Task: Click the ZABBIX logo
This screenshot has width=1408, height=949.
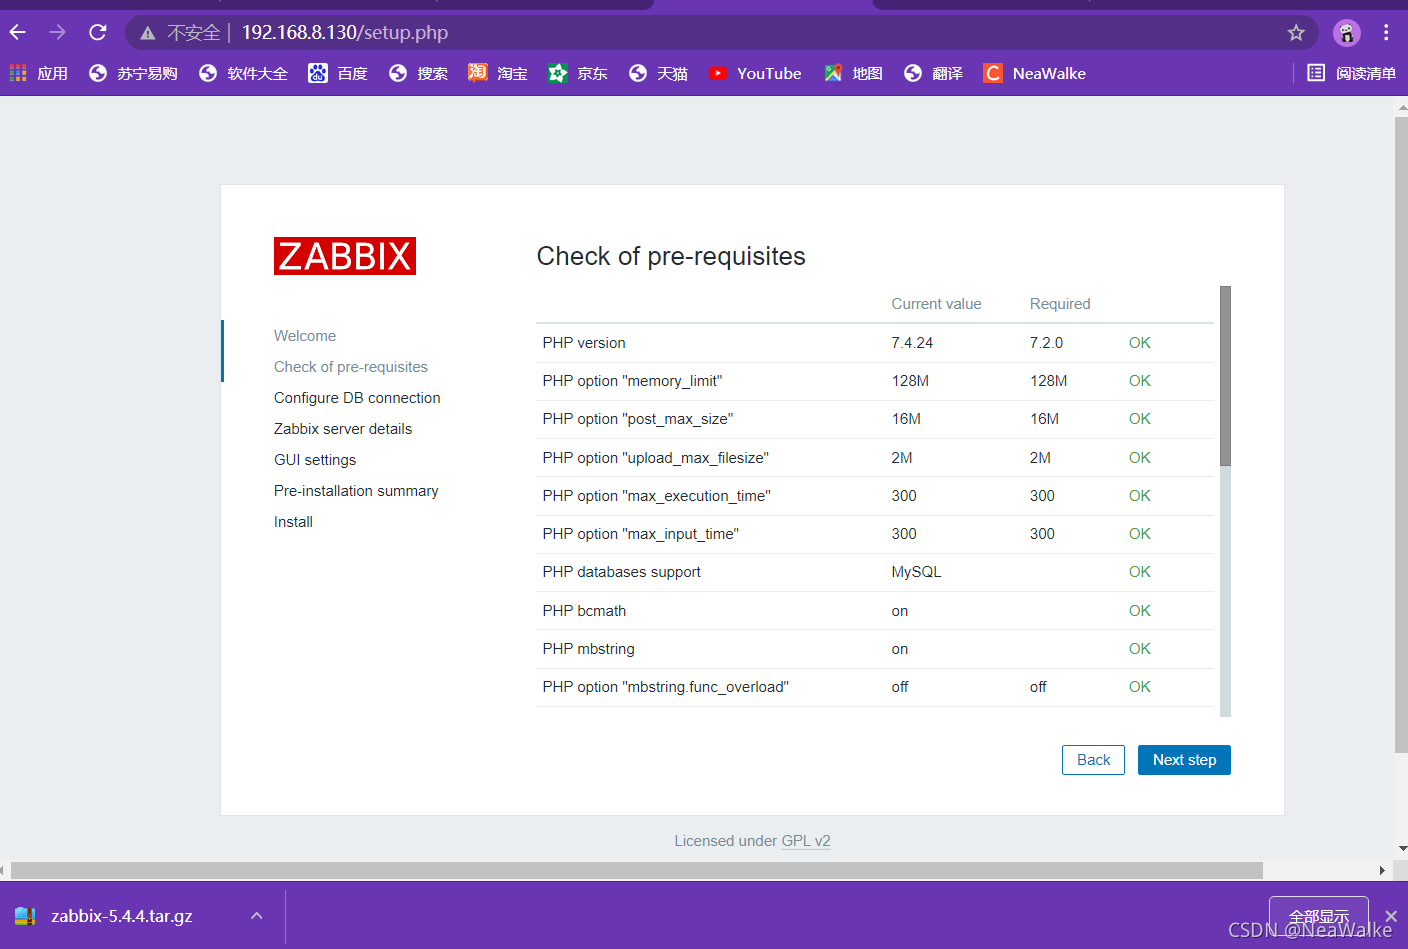Action: pyautogui.click(x=345, y=256)
